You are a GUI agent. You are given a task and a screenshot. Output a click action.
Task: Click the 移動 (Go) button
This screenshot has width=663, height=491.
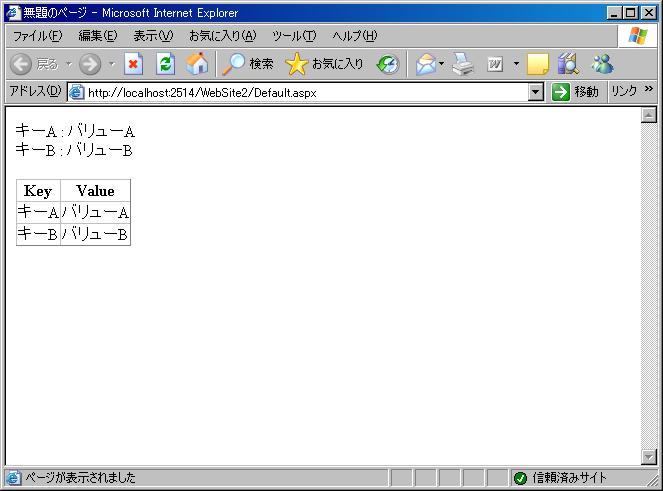pos(575,92)
